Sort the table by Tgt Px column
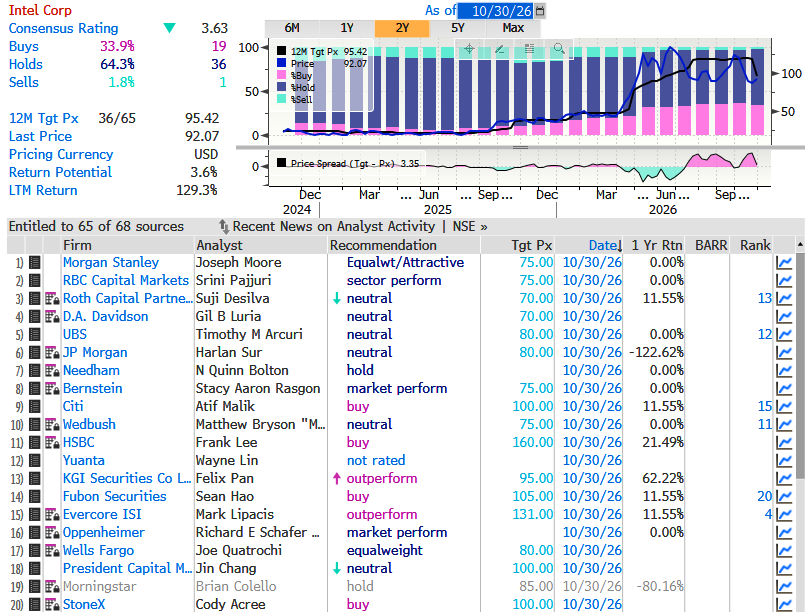The width and height of the screenshot is (806, 612). (532, 246)
